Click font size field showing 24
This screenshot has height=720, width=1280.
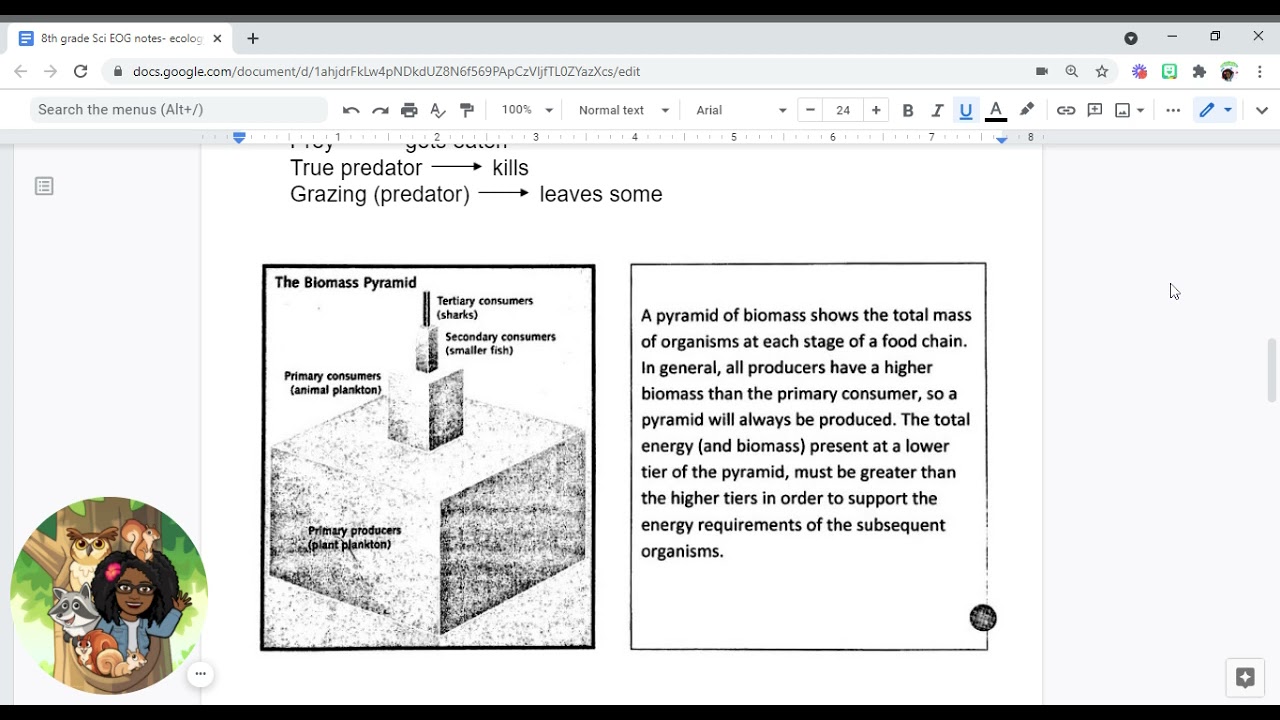pyautogui.click(x=843, y=110)
